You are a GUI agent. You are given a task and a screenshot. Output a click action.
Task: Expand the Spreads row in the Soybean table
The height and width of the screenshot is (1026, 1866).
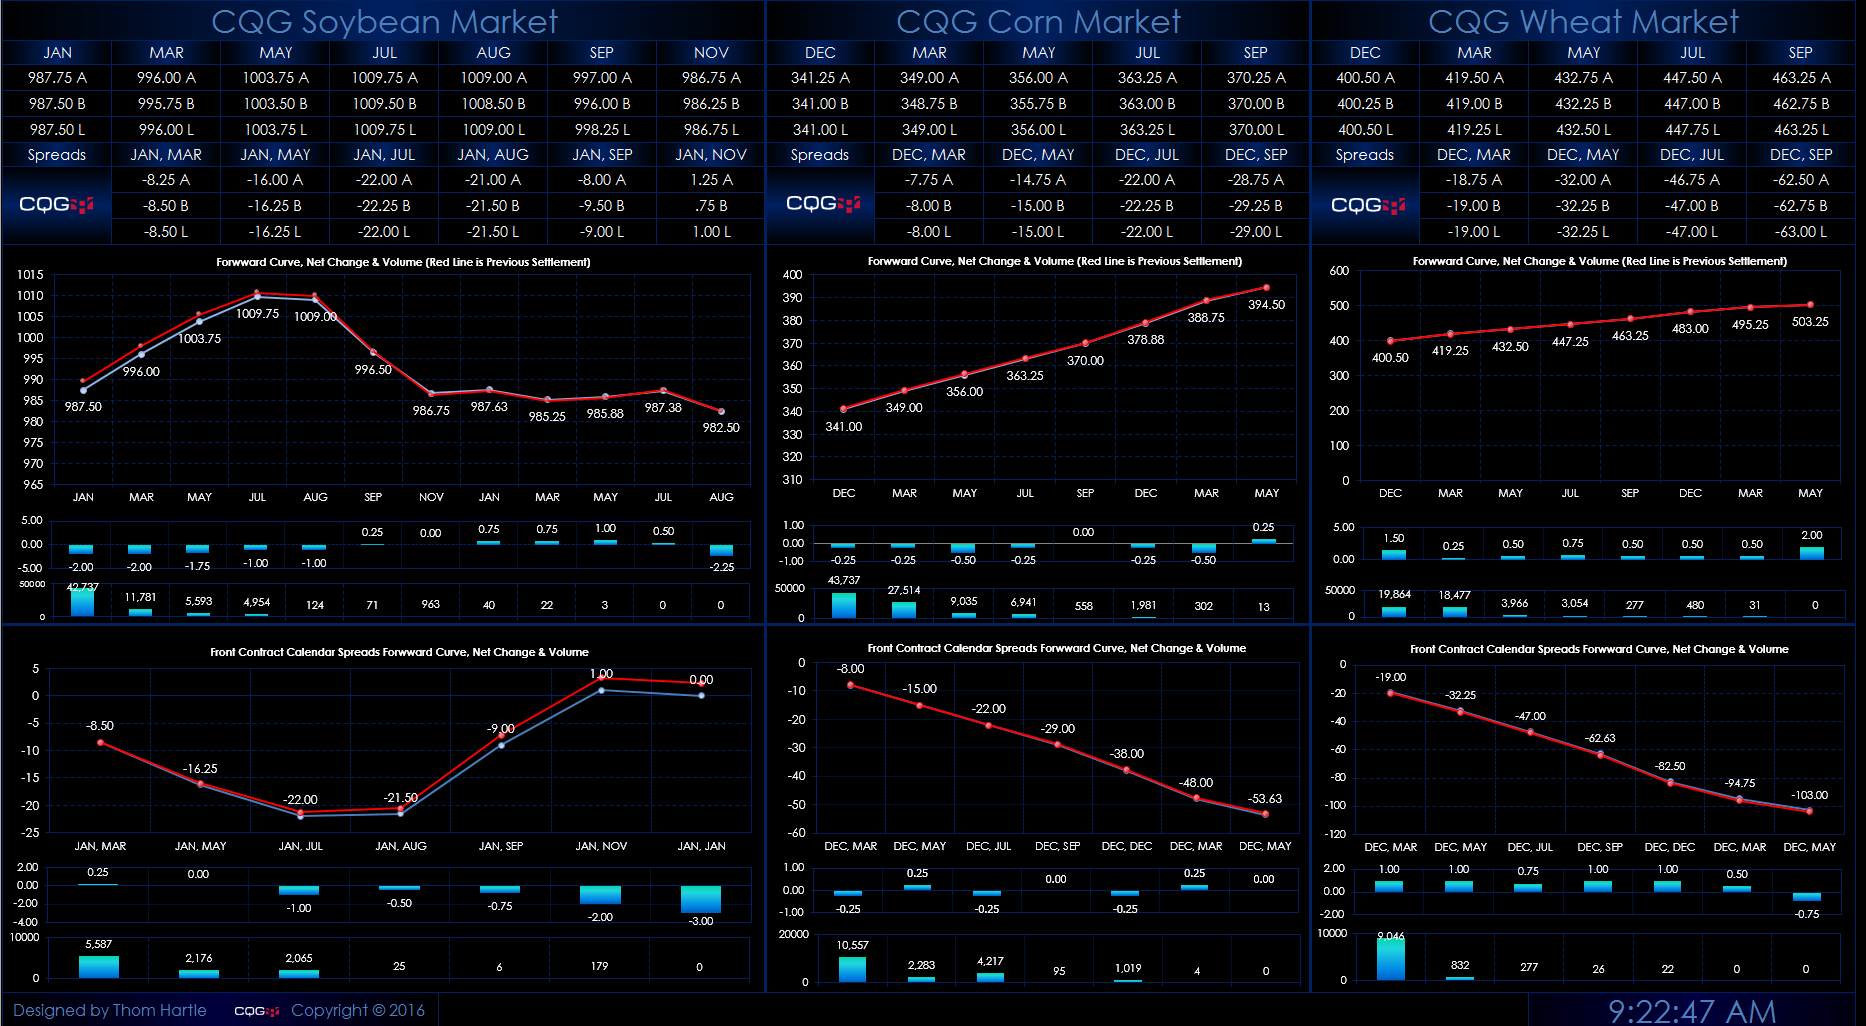tap(55, 154)
